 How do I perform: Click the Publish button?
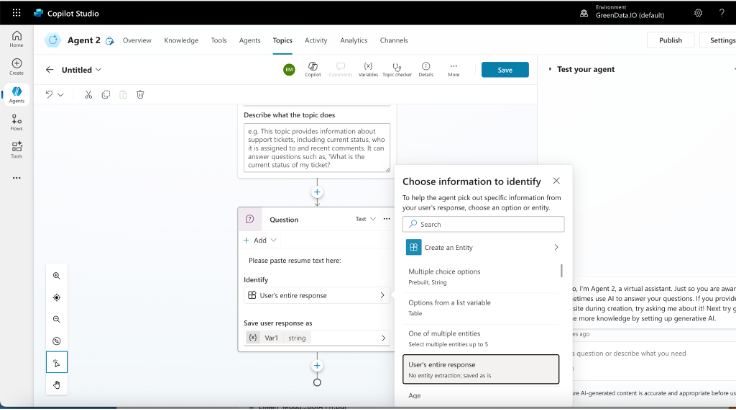click(x=670, y=40)
